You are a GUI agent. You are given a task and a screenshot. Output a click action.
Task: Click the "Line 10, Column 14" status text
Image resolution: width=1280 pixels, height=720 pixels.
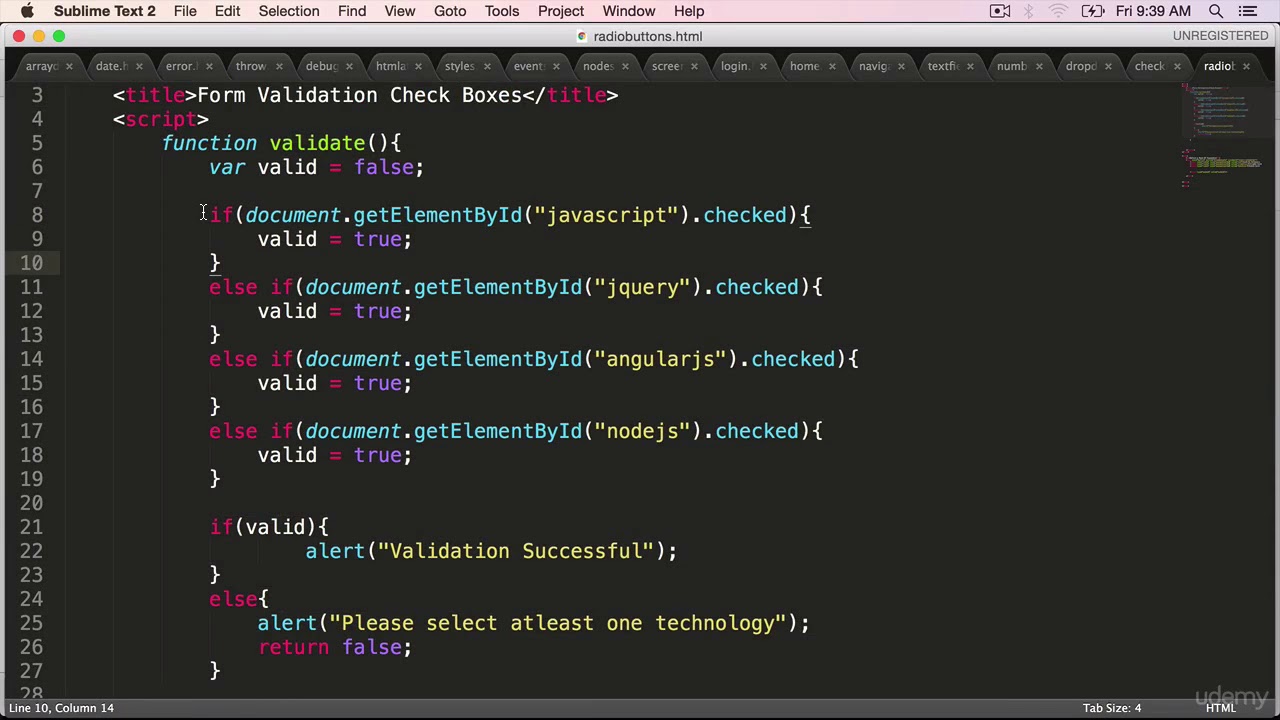click(x=62, y=708)
